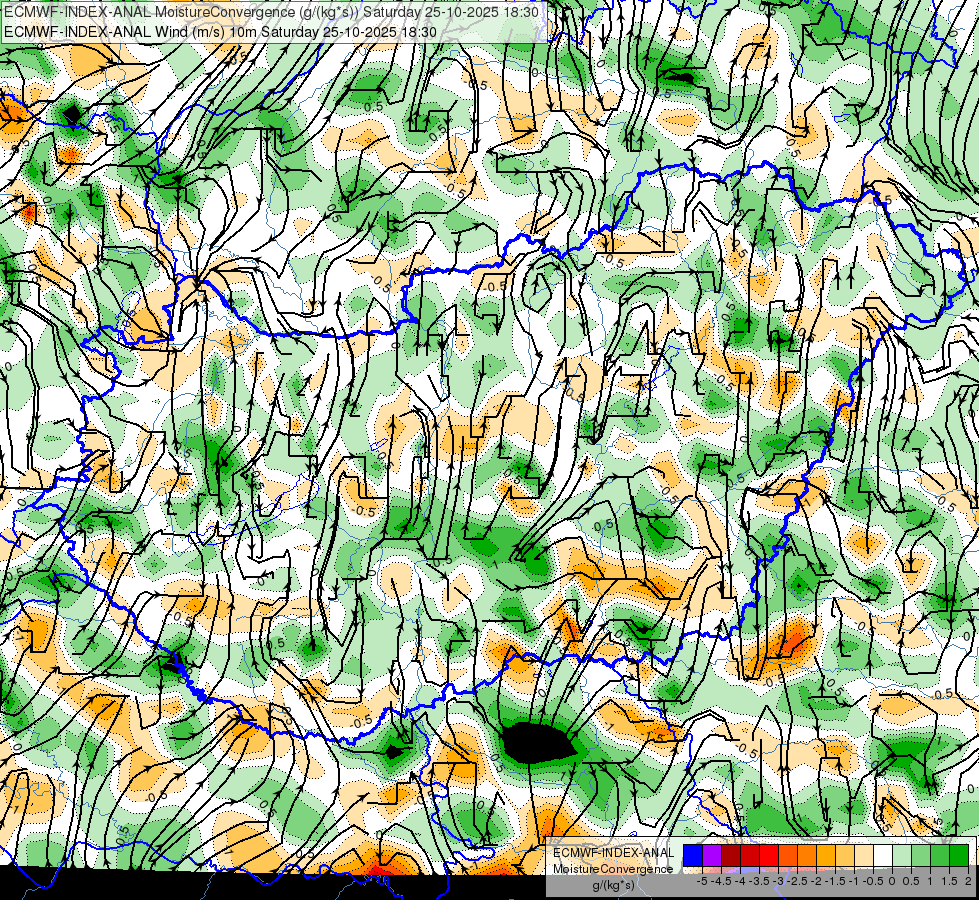Click legend tick label '-4.5'
This screenshot has height=900, width=979.
(721, 881)
